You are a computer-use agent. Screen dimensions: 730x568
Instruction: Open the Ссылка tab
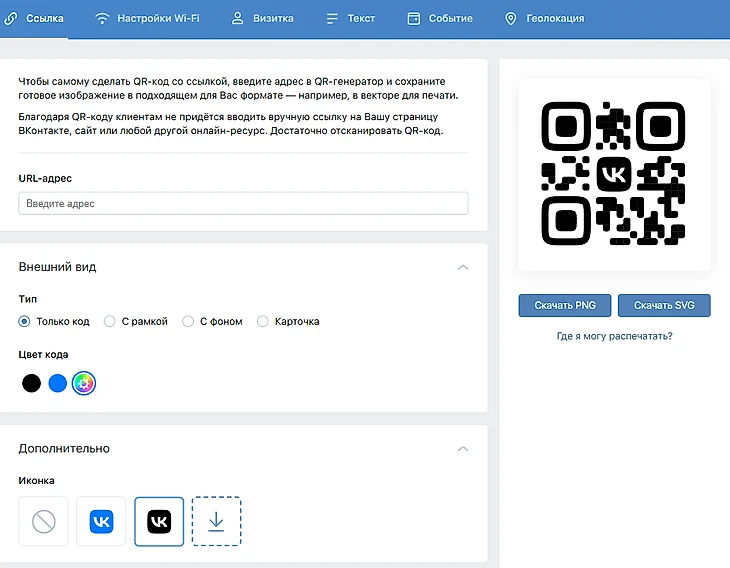coord(34,19)
